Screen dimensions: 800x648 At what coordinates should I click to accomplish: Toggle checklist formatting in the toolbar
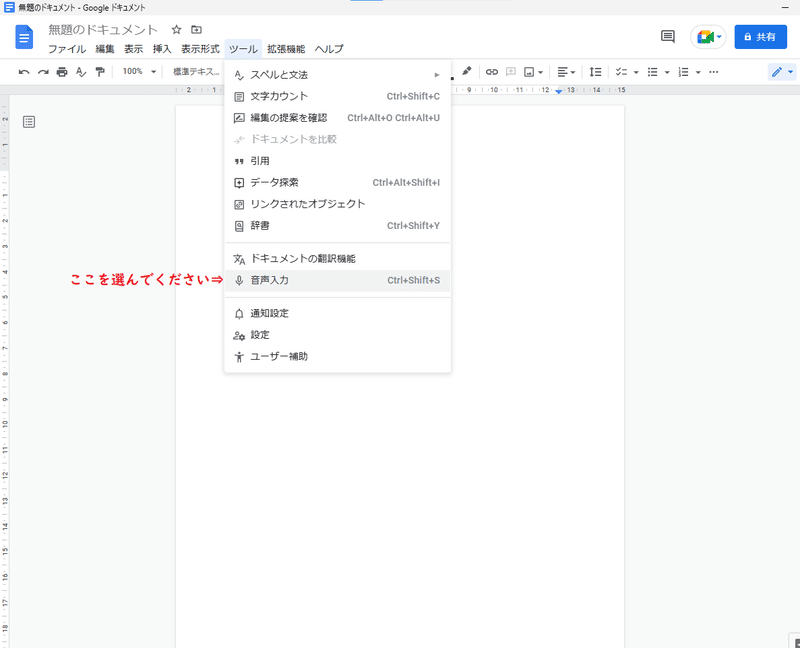621,71
